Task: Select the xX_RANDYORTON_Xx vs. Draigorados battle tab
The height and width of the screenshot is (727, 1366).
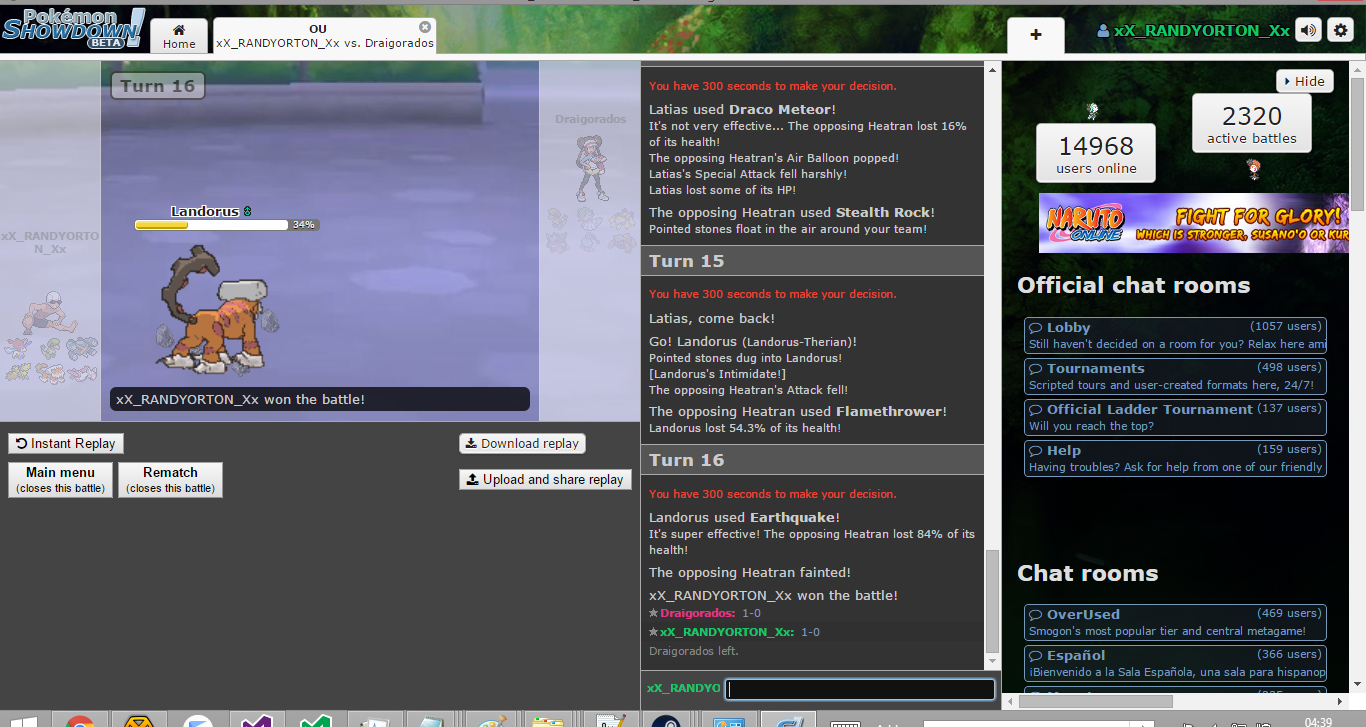Action: (325, 36)
